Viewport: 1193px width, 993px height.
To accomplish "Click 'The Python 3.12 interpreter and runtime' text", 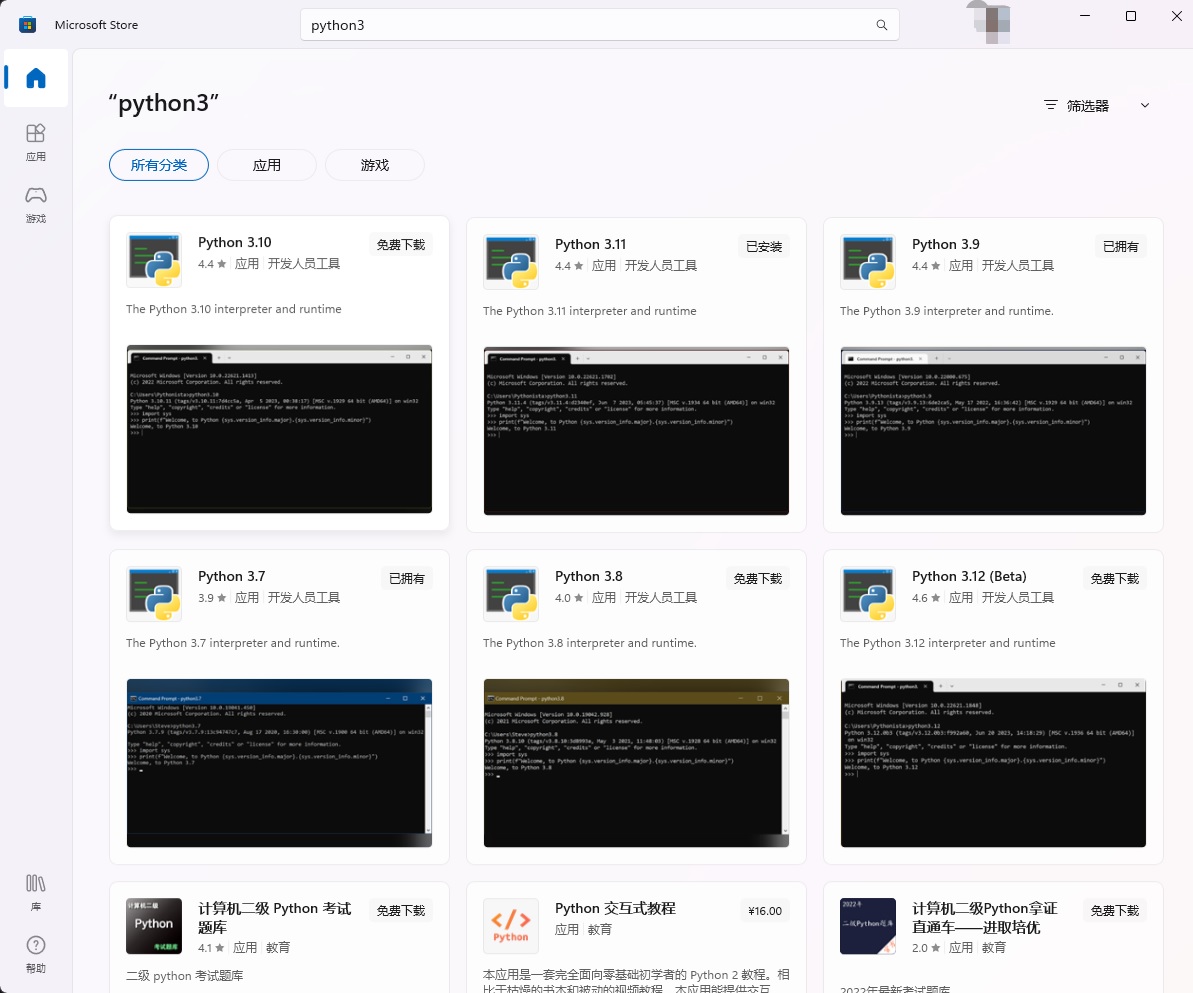I will (x=947, y=643).
